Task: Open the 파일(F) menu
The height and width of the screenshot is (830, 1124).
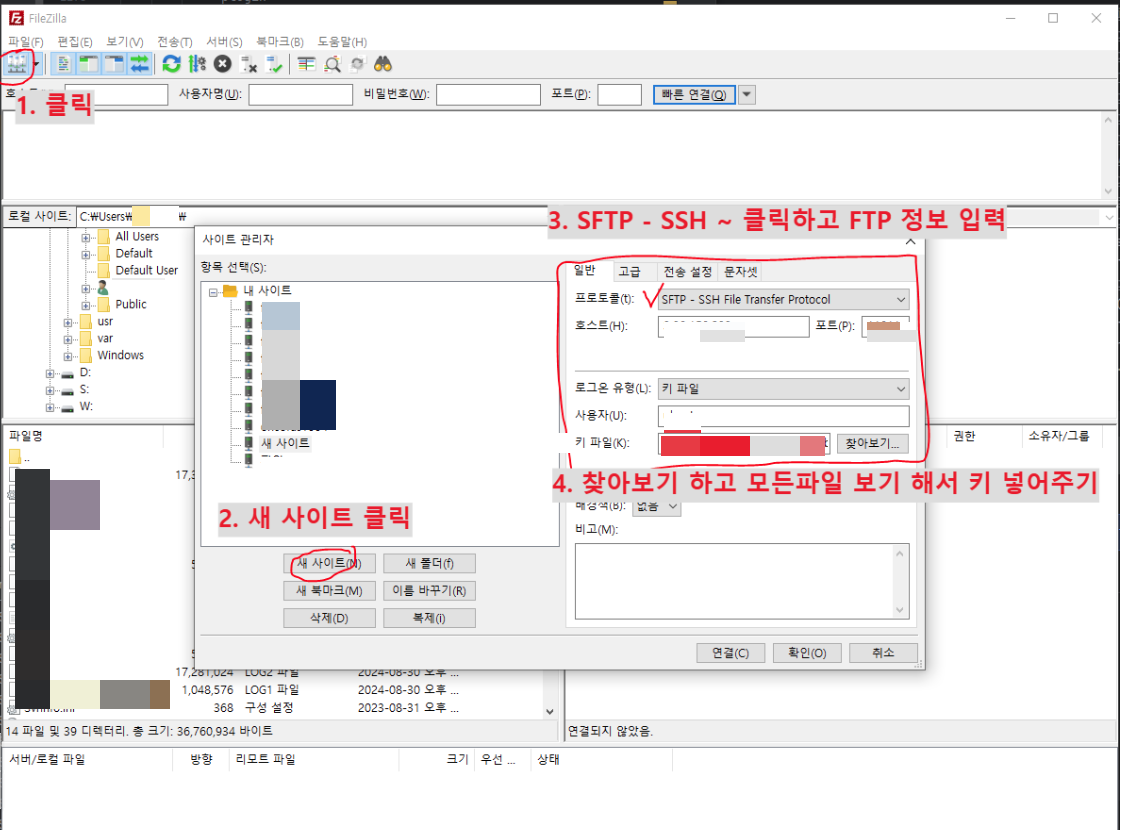Action: tap(26, 42)
